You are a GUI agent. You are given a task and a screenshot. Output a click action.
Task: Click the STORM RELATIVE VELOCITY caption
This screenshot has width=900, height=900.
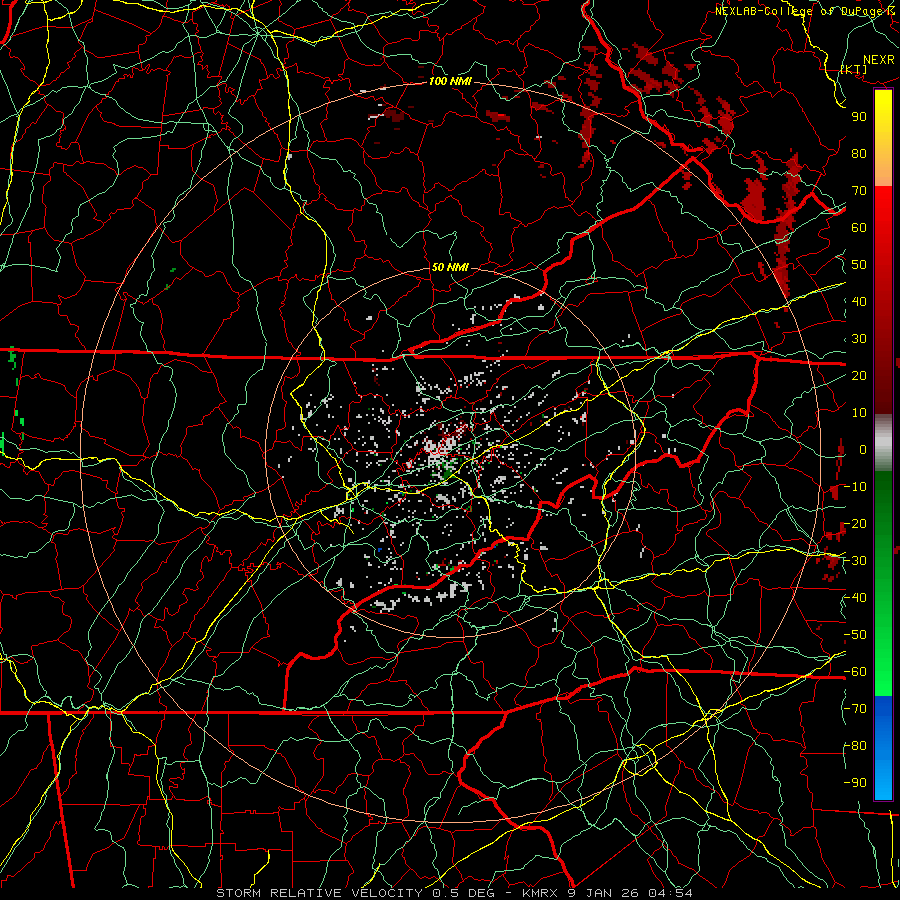[x=318, y=893]
